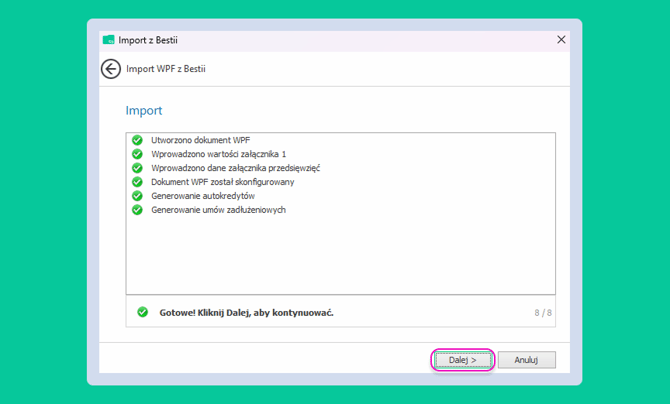Screen dimensions: 670x404
Task: Click the Dokument WPF został skonfigurowany line
Action: tap(223, 182)
